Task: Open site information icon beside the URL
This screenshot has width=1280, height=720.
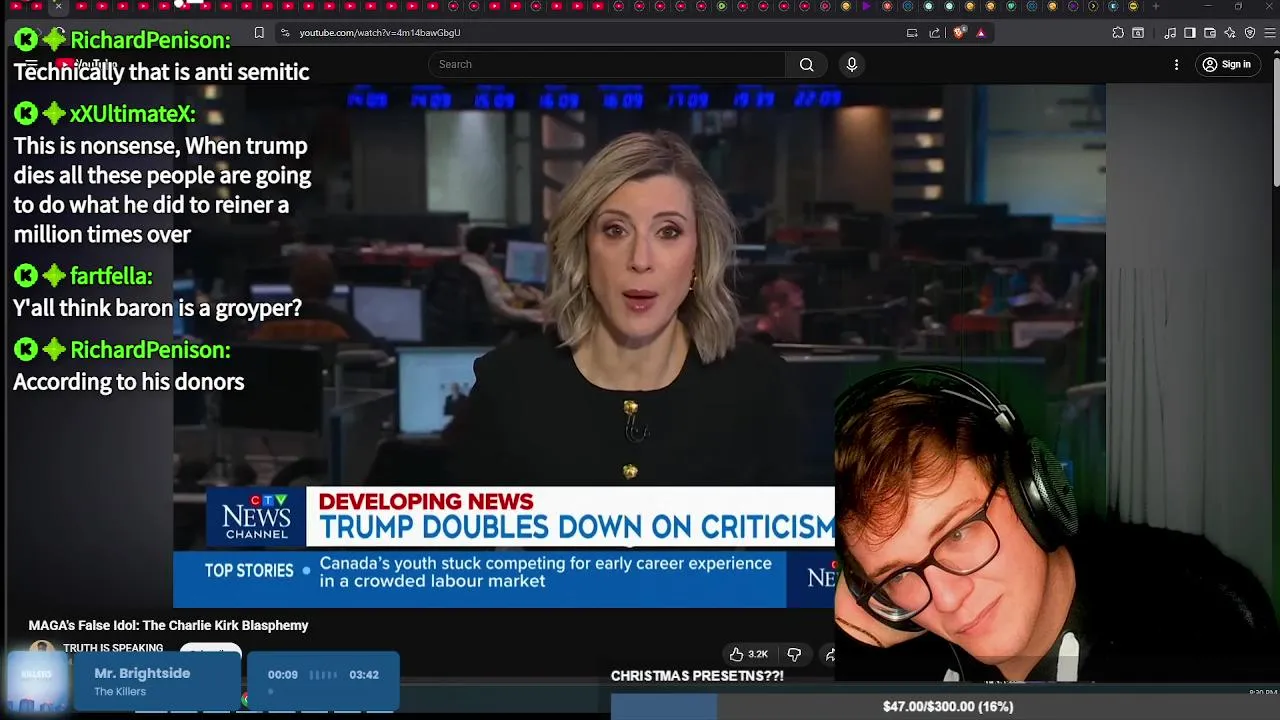Action: pyautogui.click(x=285, y=33)
